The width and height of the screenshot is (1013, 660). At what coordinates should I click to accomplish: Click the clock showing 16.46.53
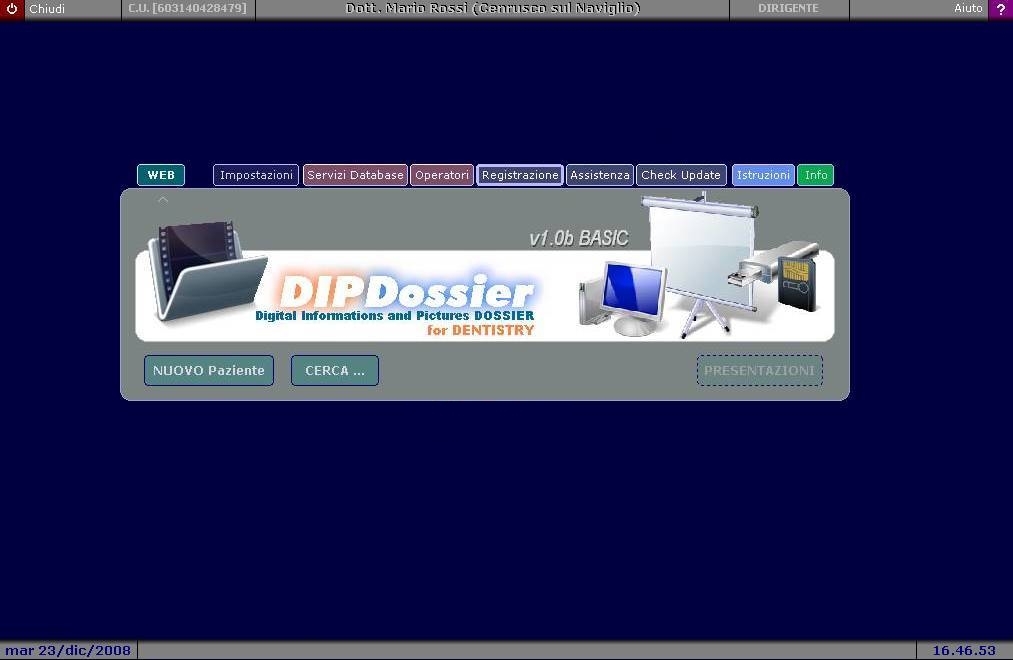964,650
